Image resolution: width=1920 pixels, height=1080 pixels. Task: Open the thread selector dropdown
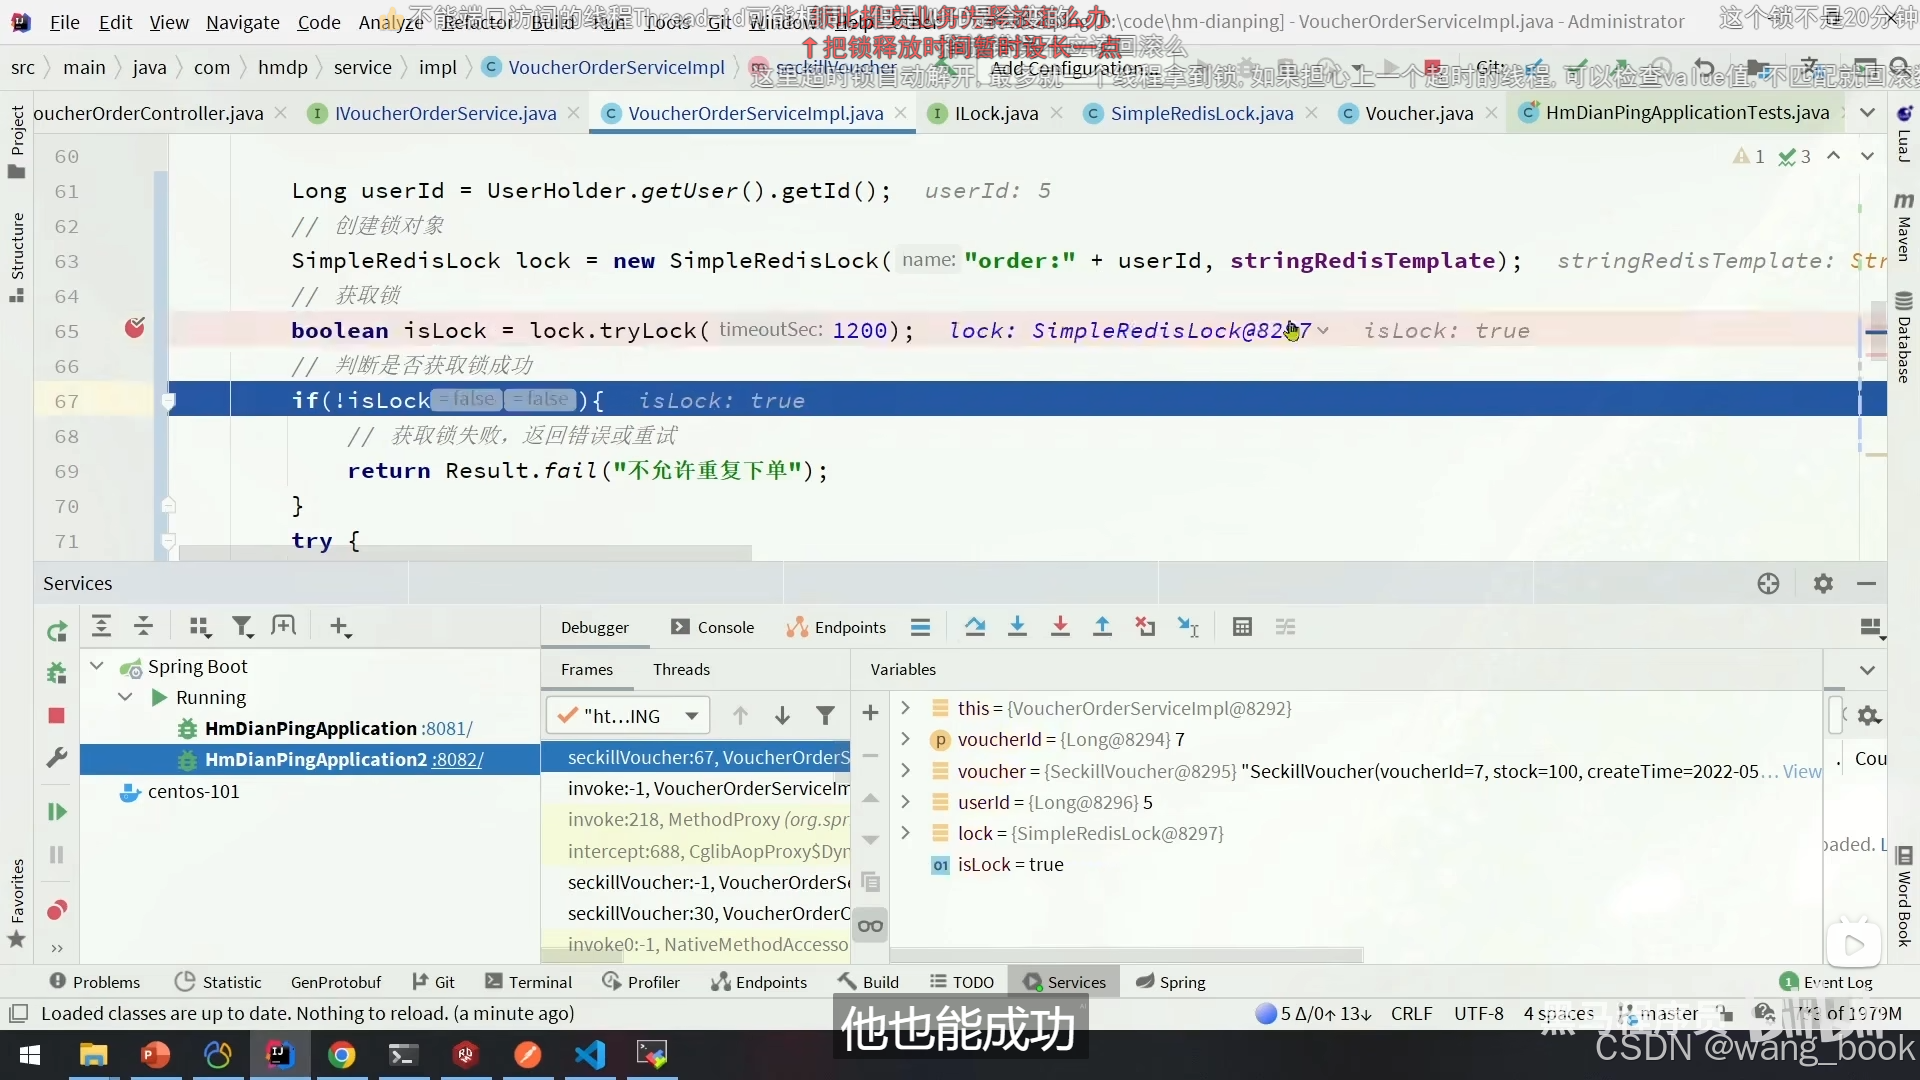point(691,716)
